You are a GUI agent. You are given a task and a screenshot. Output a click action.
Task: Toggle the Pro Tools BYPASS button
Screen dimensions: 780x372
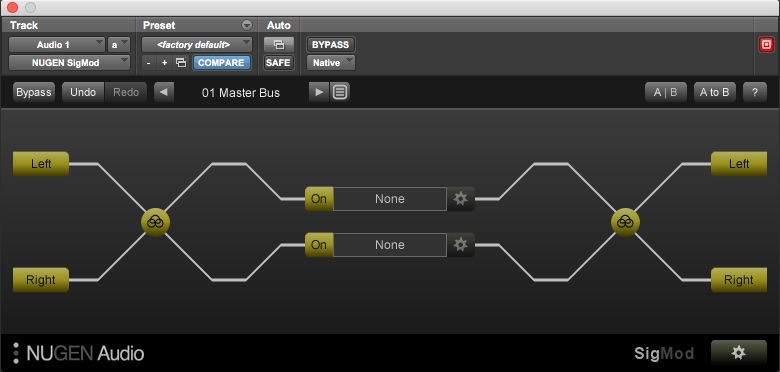point(331,45)
